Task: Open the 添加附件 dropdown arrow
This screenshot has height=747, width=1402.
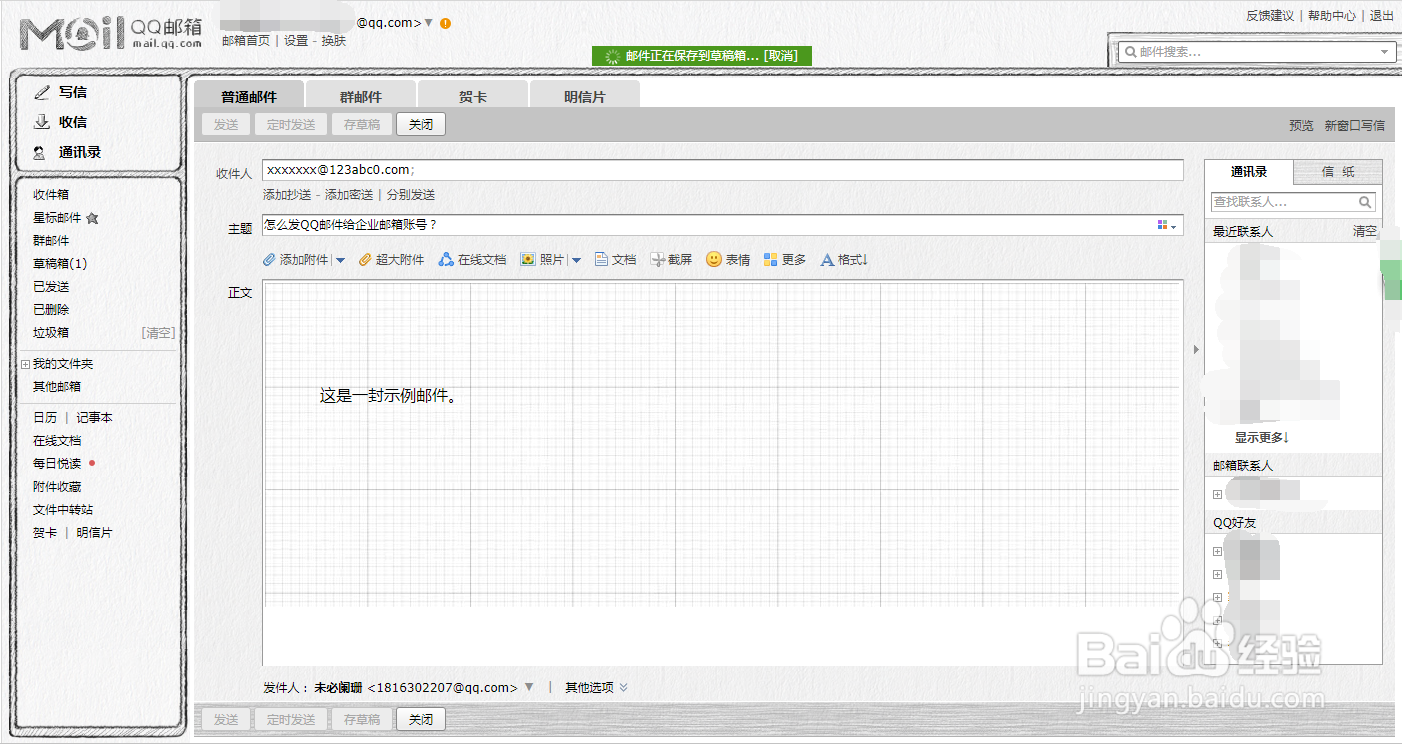Action: (x=340, y=260)
